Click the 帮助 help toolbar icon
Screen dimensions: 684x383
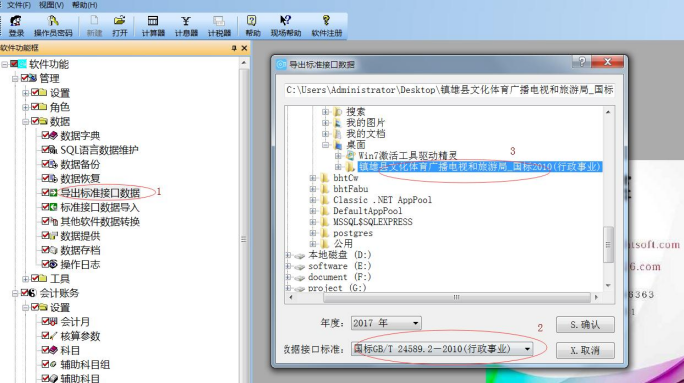(252, 26)
